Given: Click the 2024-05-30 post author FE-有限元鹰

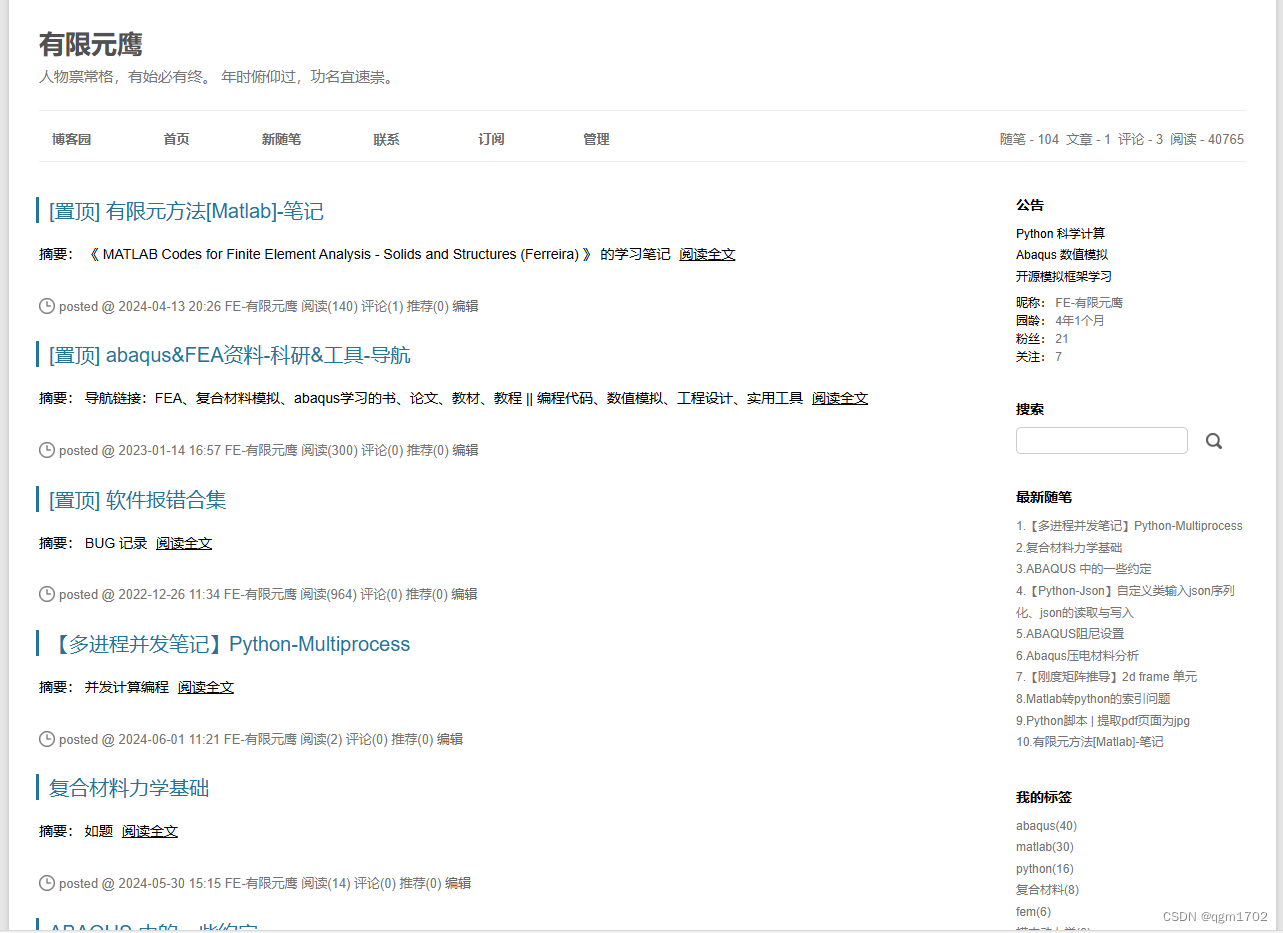Looking at the screenshot, I should (x=261, y=883).
